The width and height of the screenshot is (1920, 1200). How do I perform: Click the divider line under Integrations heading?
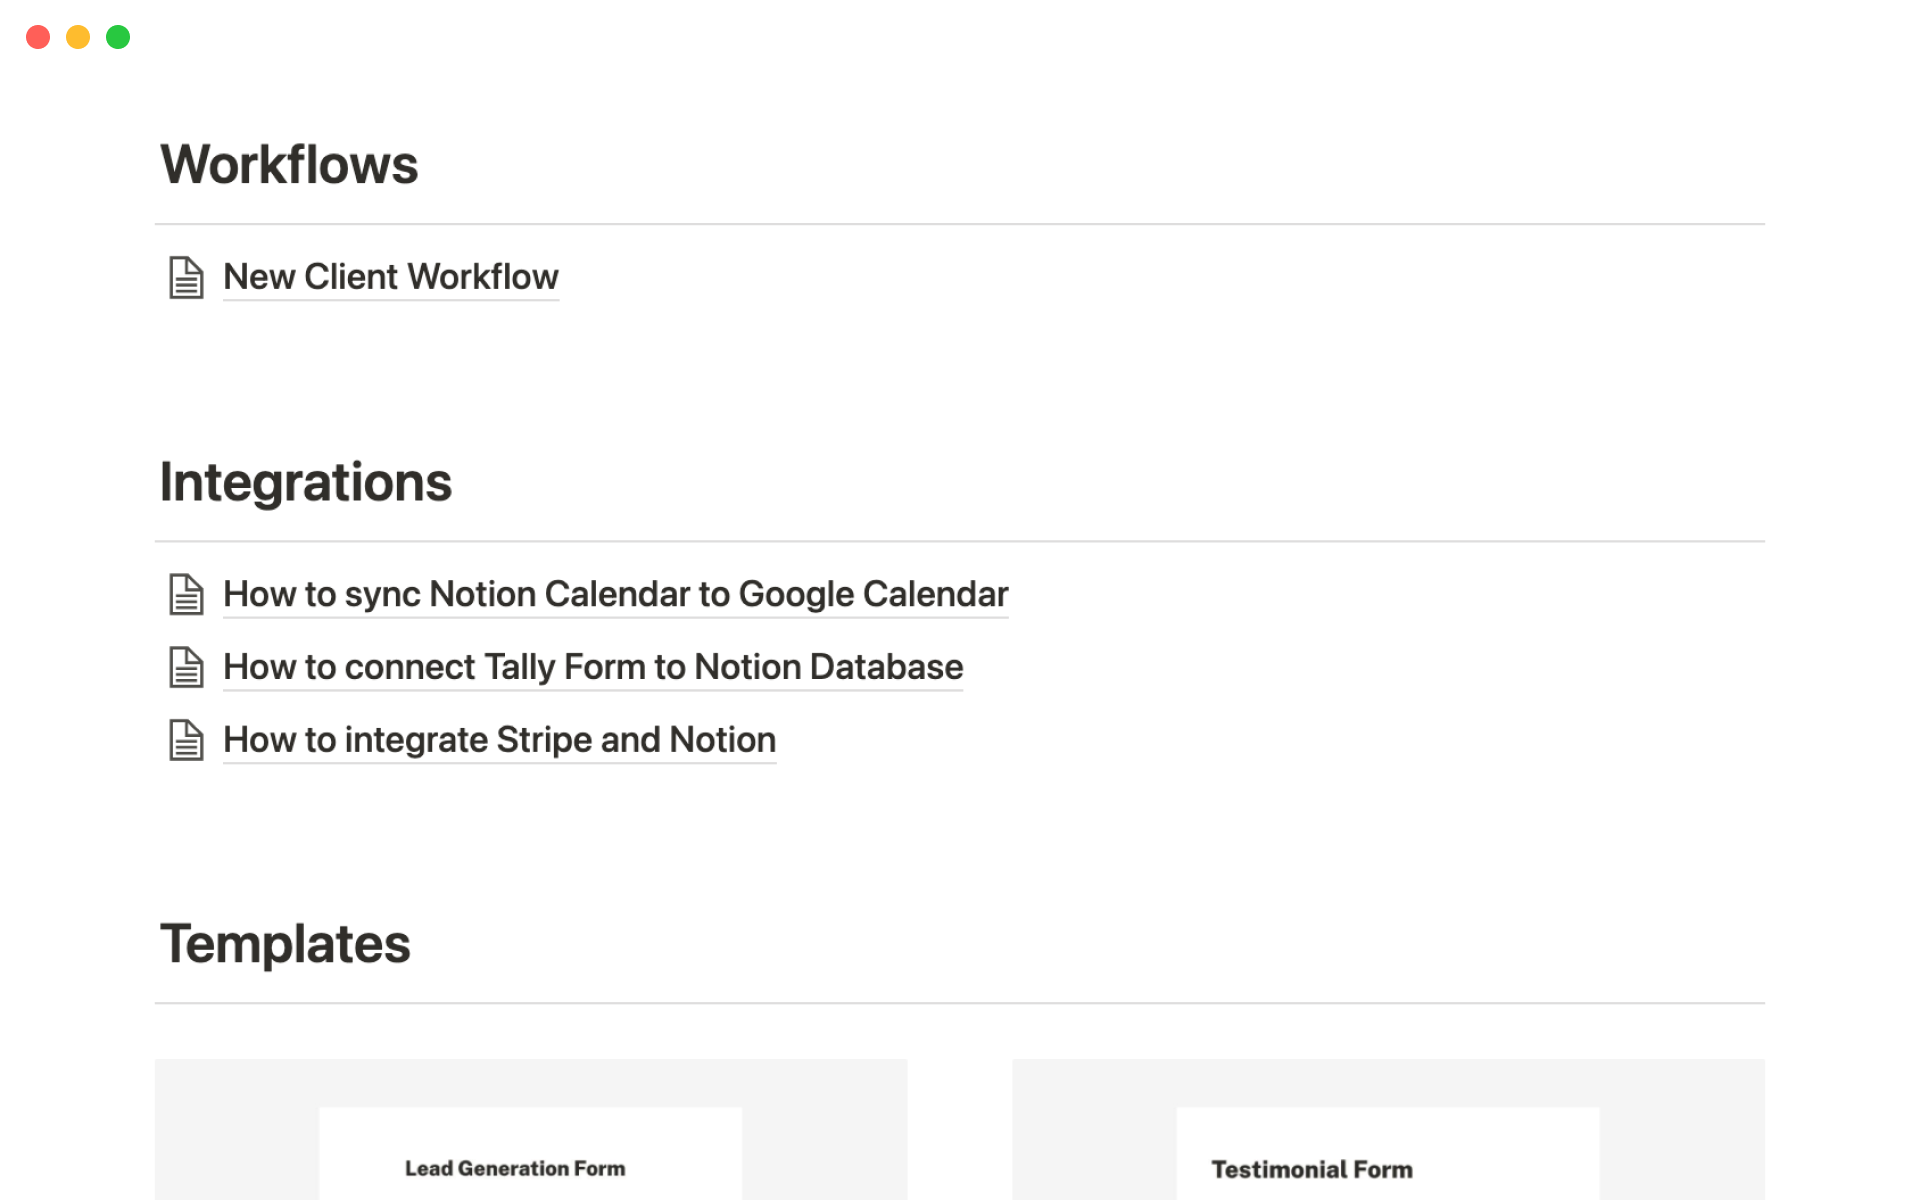tap(960, 541)
